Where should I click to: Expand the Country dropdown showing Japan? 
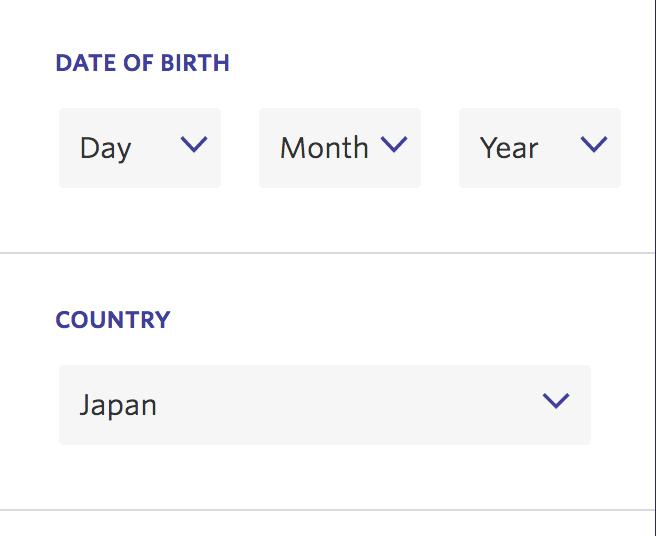pyautogui.click(x=325, y=405)
